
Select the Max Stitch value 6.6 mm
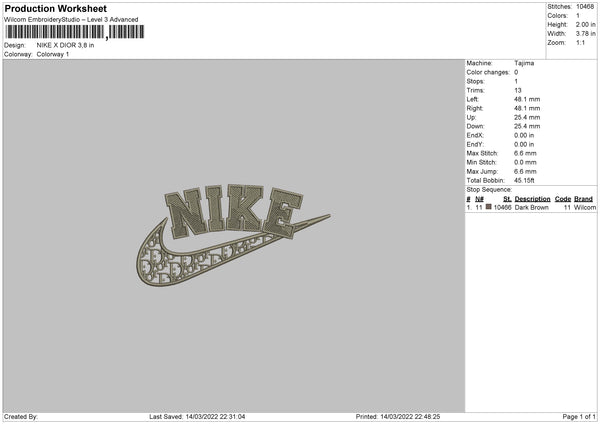pyautogui.click(x=525, y=153)
